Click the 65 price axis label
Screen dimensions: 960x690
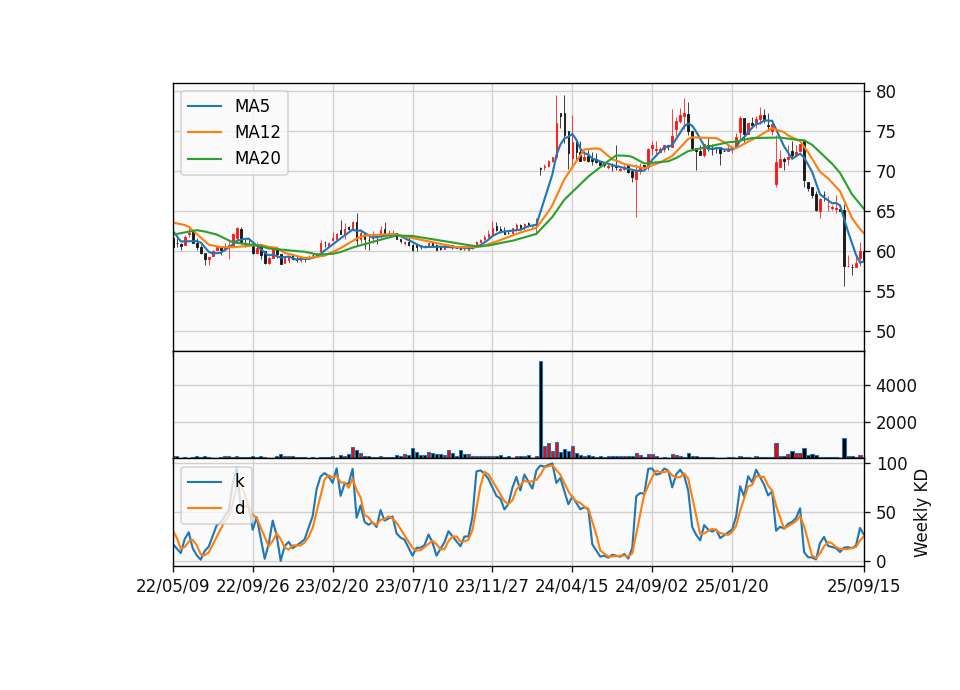click(x=885, y=212)
